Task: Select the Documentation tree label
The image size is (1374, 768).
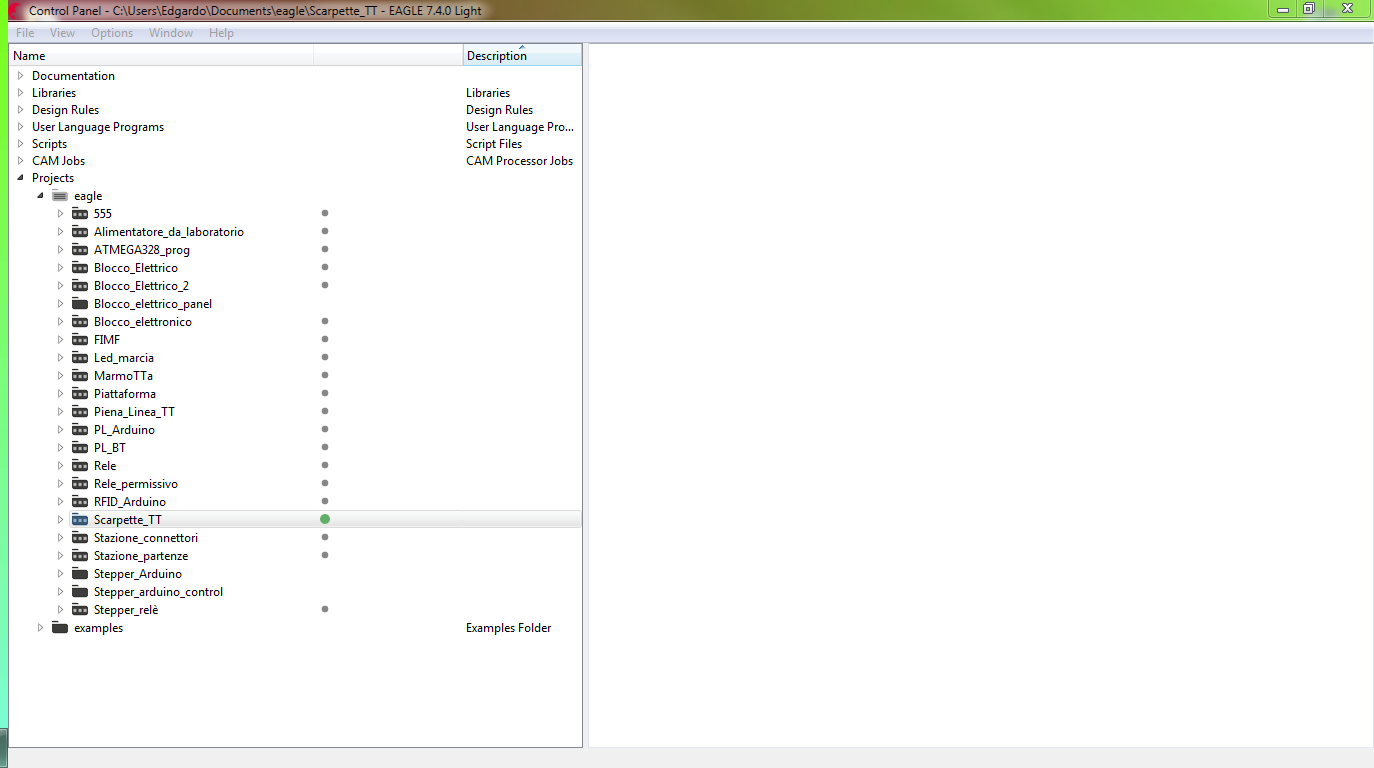Action: (73, 76)
